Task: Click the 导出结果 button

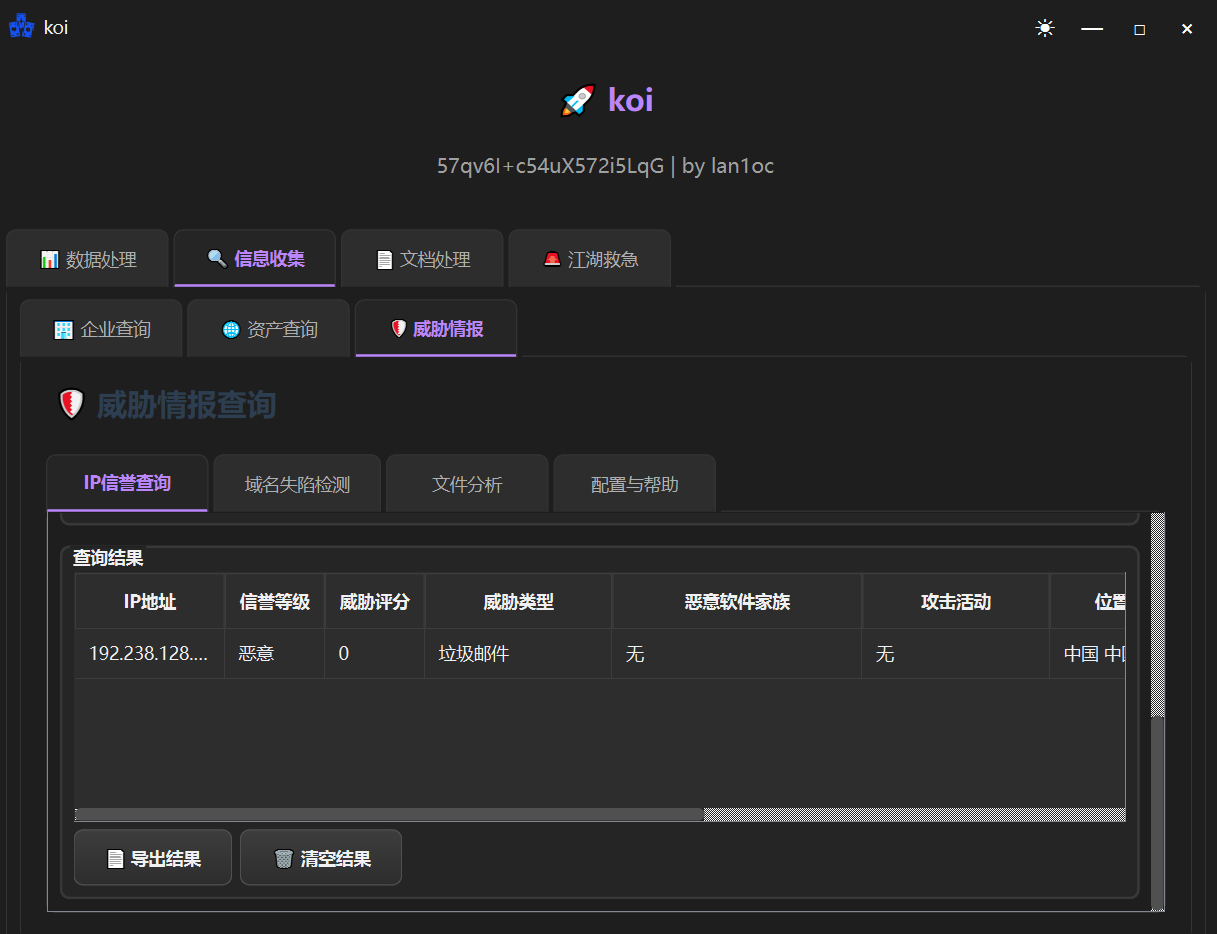Action: pos(153,858)
